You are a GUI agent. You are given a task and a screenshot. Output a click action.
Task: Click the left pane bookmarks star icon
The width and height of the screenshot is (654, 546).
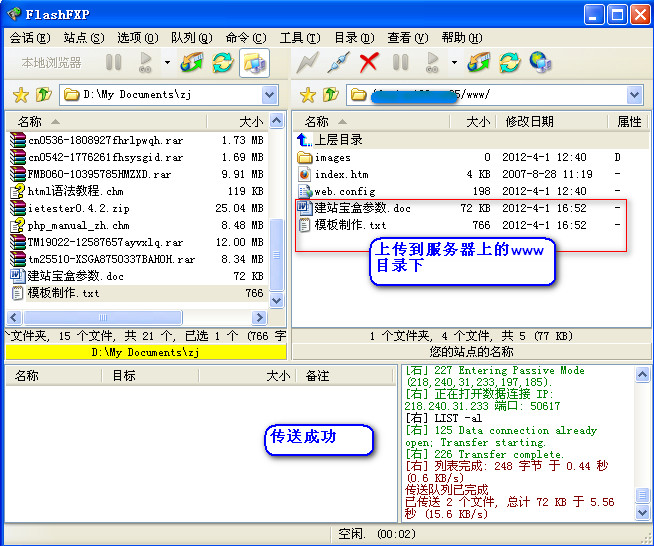[20, 95]
